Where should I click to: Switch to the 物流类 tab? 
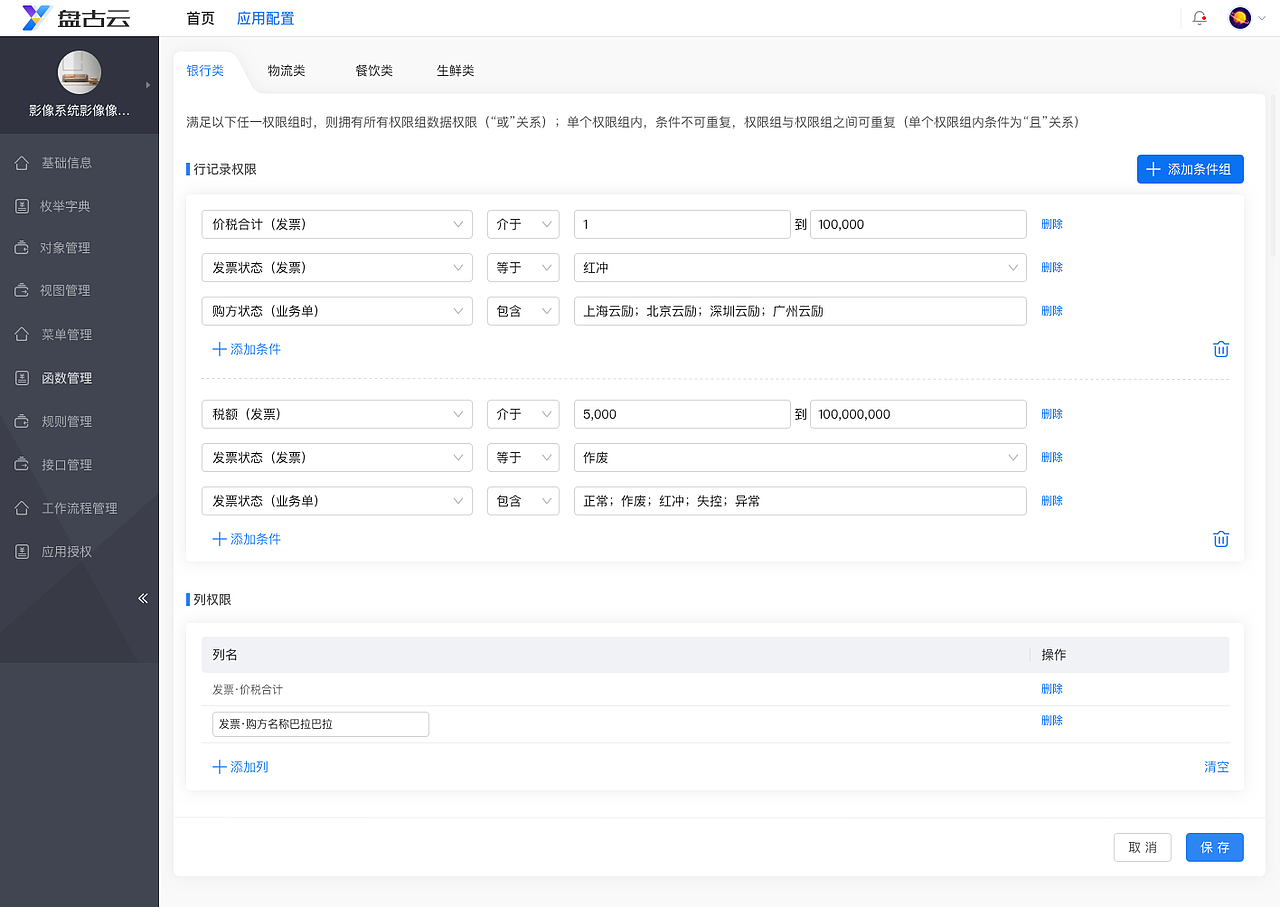coord(286,71)
